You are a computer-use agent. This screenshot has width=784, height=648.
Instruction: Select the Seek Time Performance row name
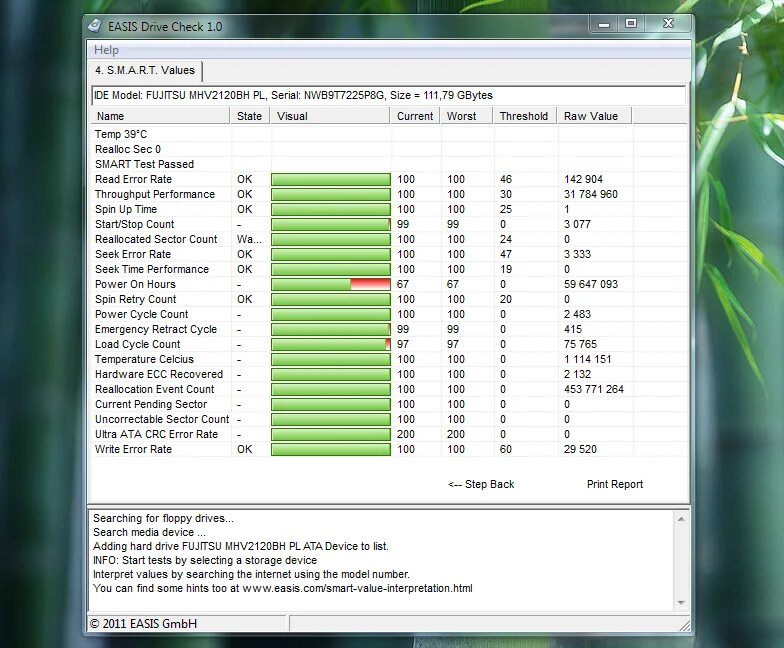152,269
